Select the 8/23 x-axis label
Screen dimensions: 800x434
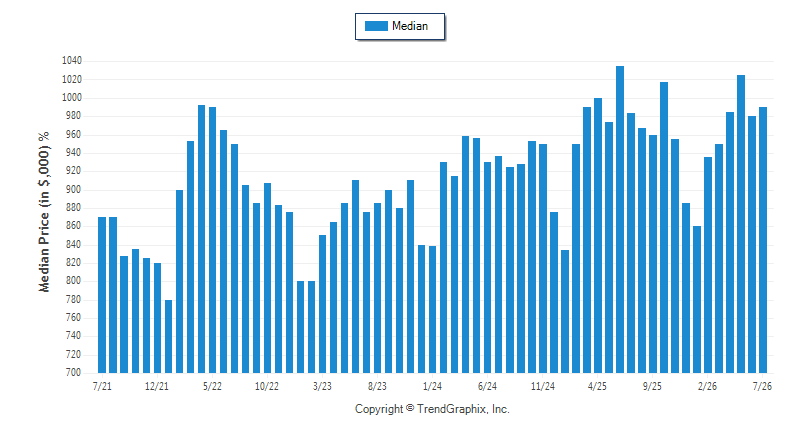coord(377,386)
